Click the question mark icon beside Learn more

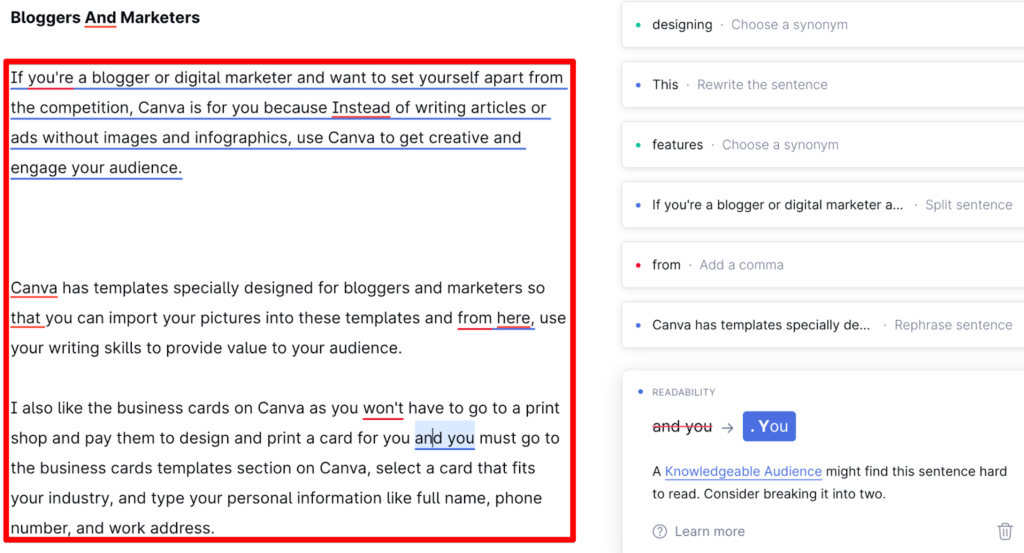[x=660, y=532]
